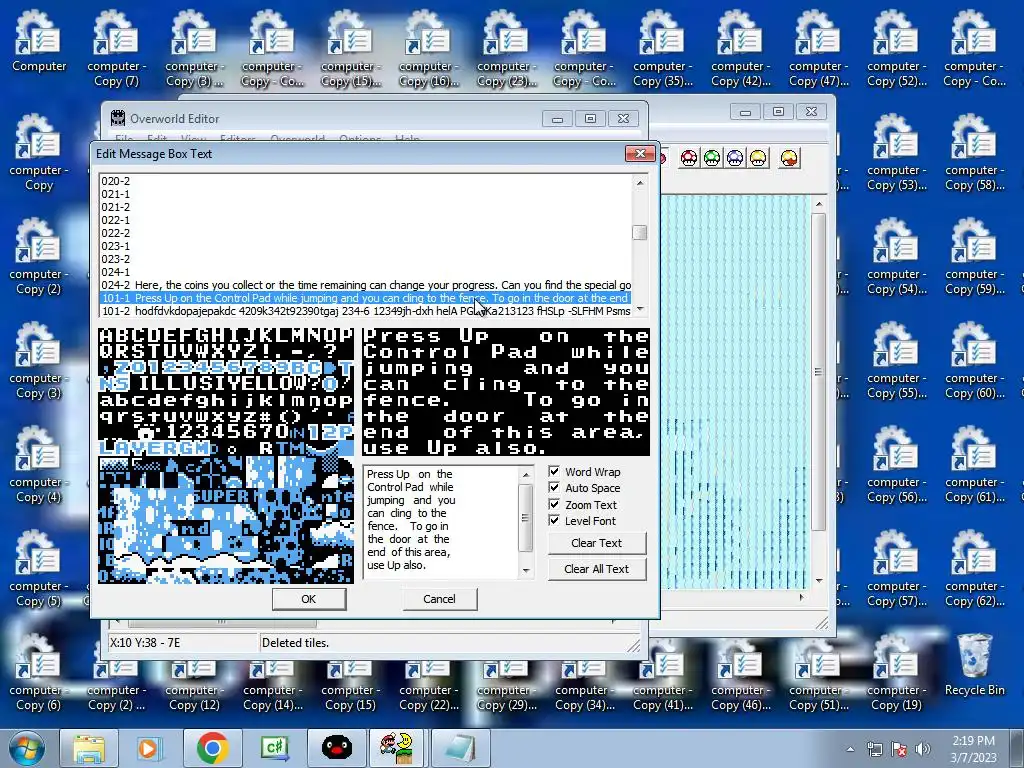
Task: Disable the Level Font checkbox
Action: pyautogui.click(x=554, y=521)
